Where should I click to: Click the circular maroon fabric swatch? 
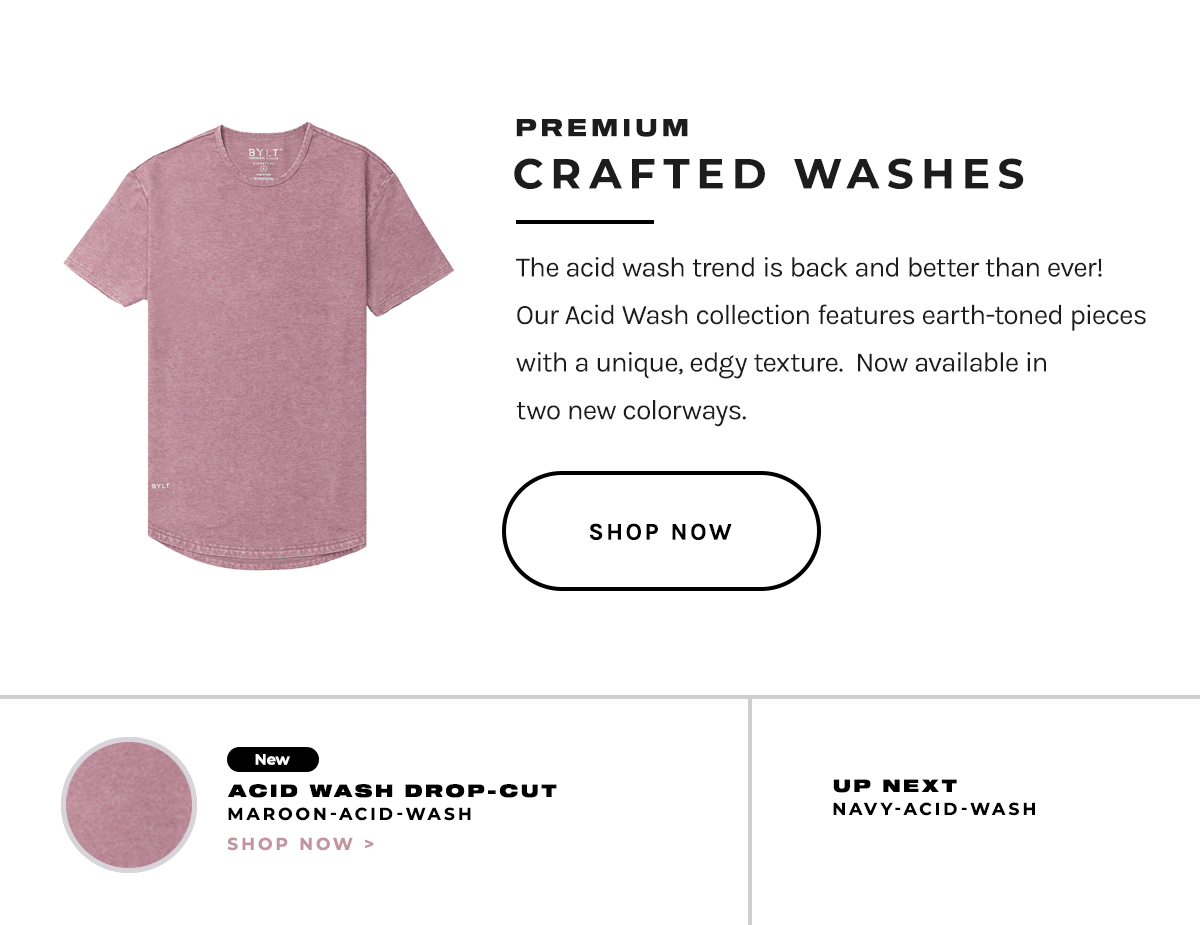pyautogui.click(x=128, y=805)
